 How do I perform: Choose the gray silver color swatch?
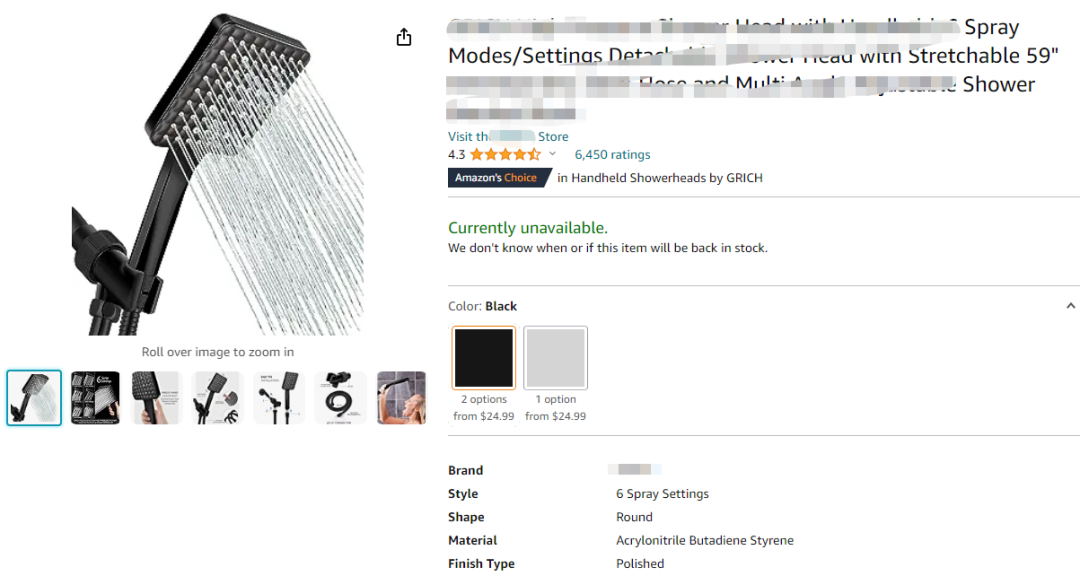point(555,357)
